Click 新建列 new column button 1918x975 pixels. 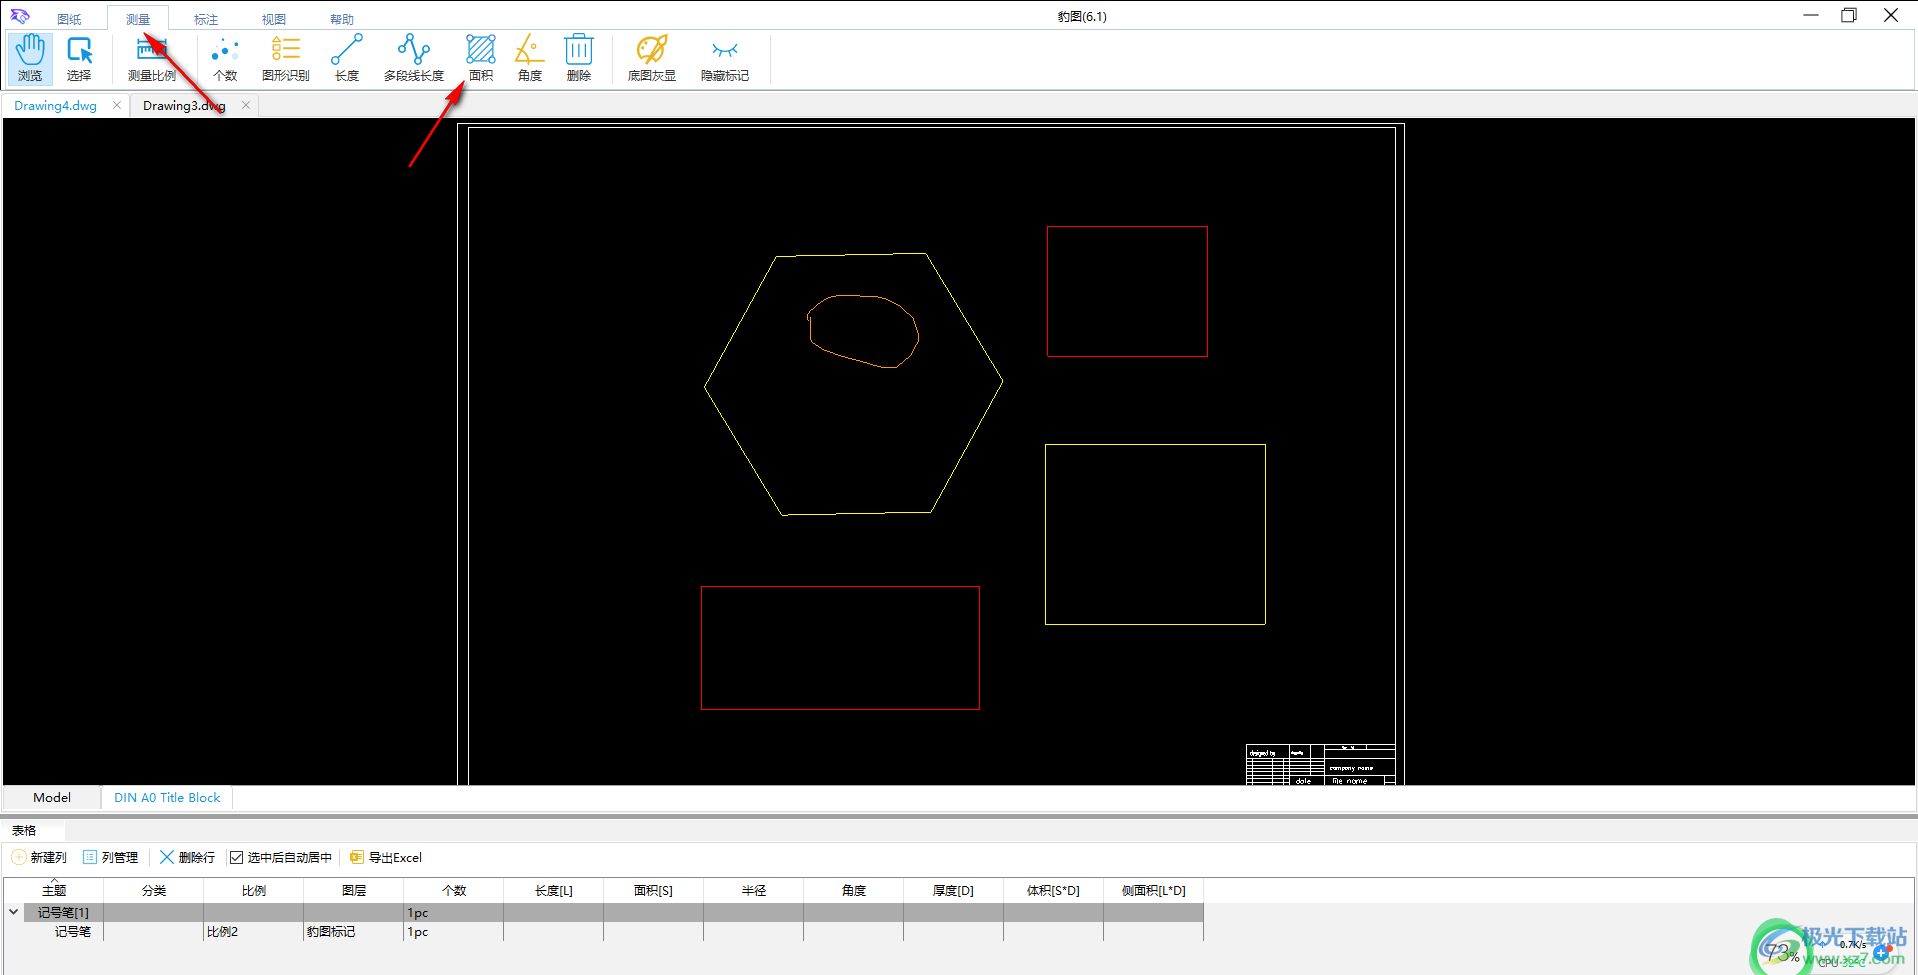(39, 858)
